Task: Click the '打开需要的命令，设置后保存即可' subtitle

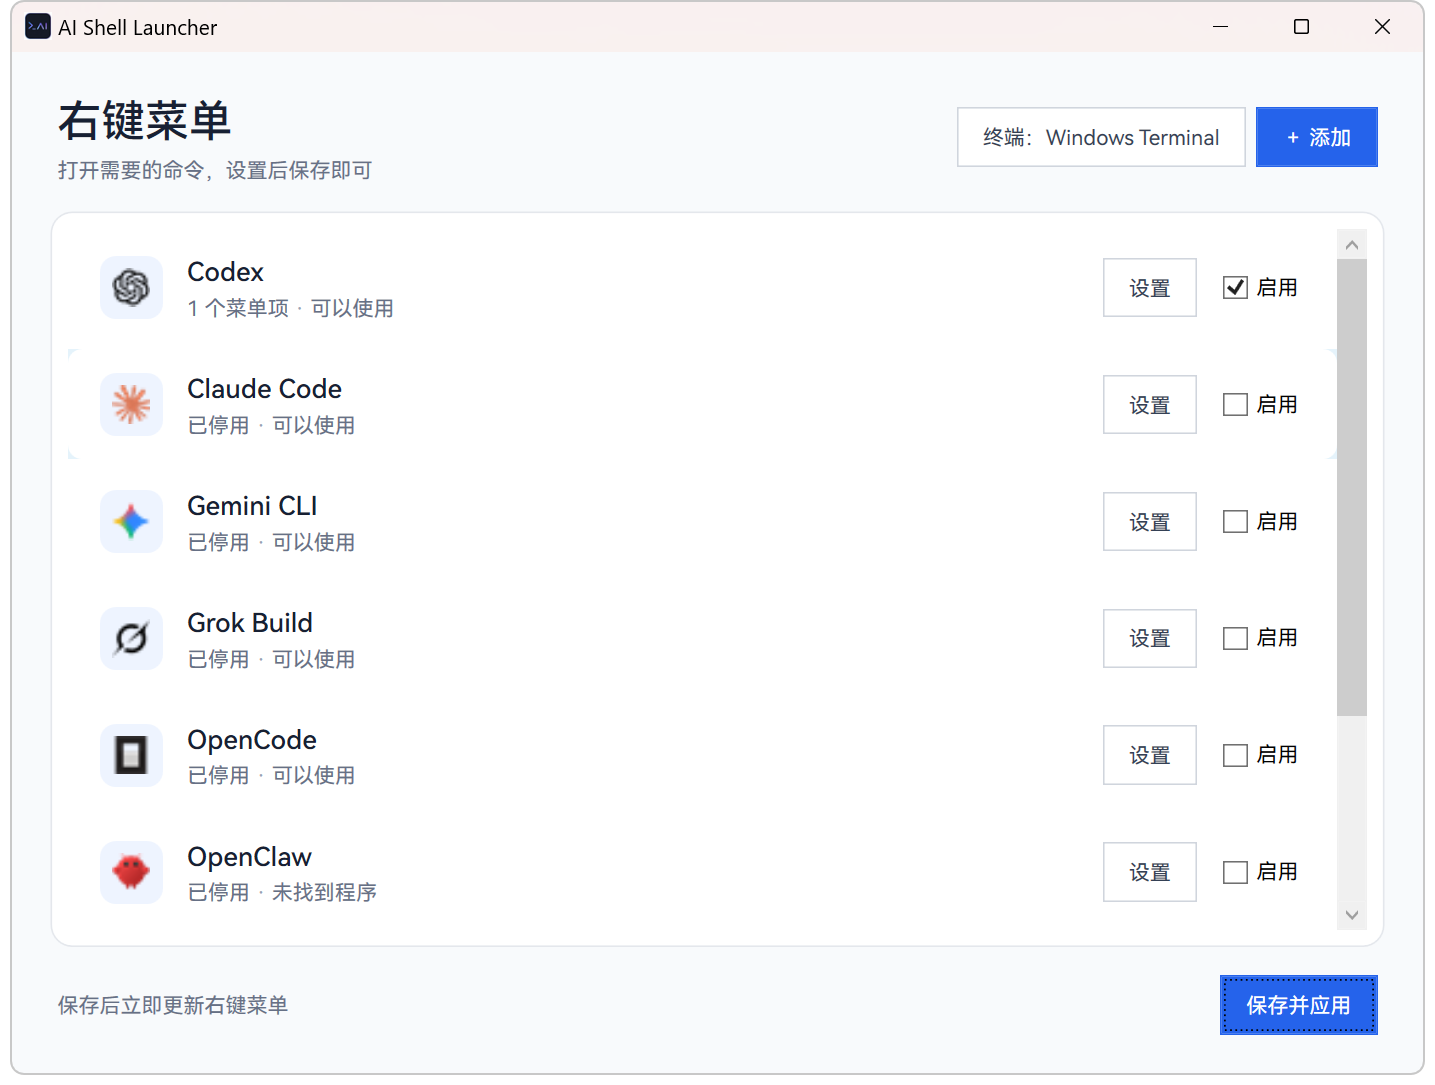Action: [x=215, y=170]
